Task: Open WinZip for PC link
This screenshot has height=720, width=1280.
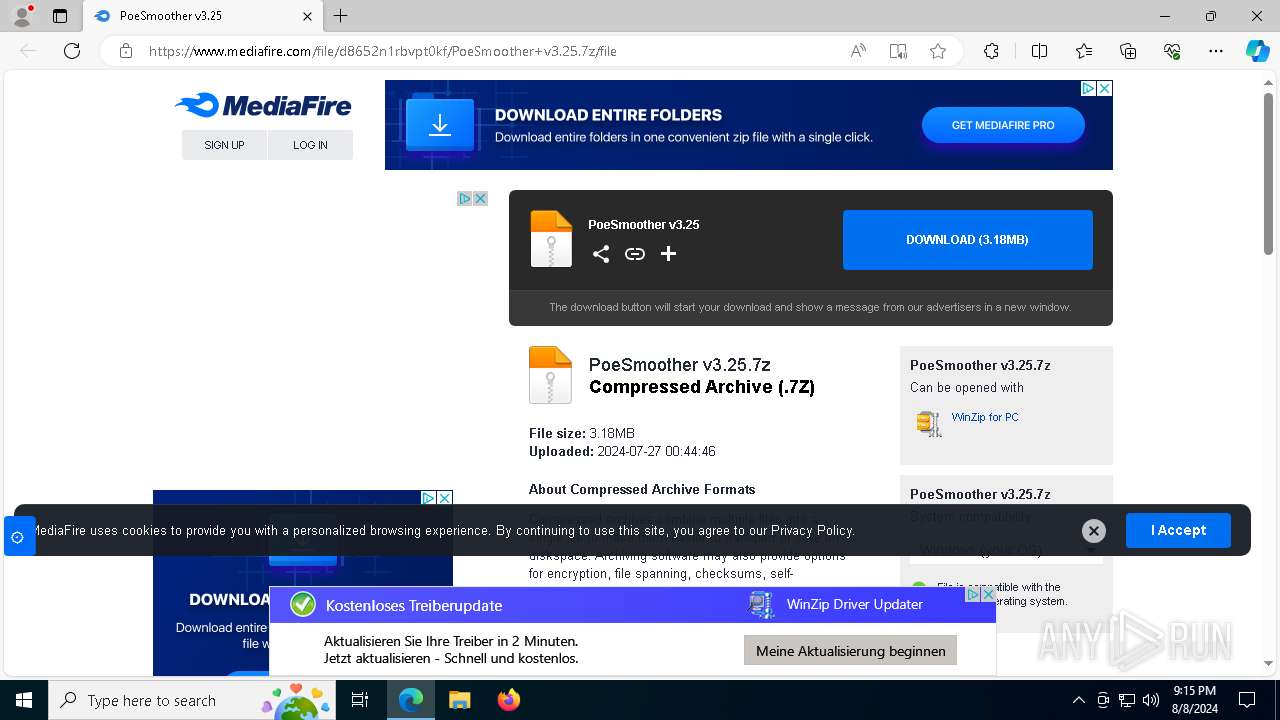Action: click(985, 417)
